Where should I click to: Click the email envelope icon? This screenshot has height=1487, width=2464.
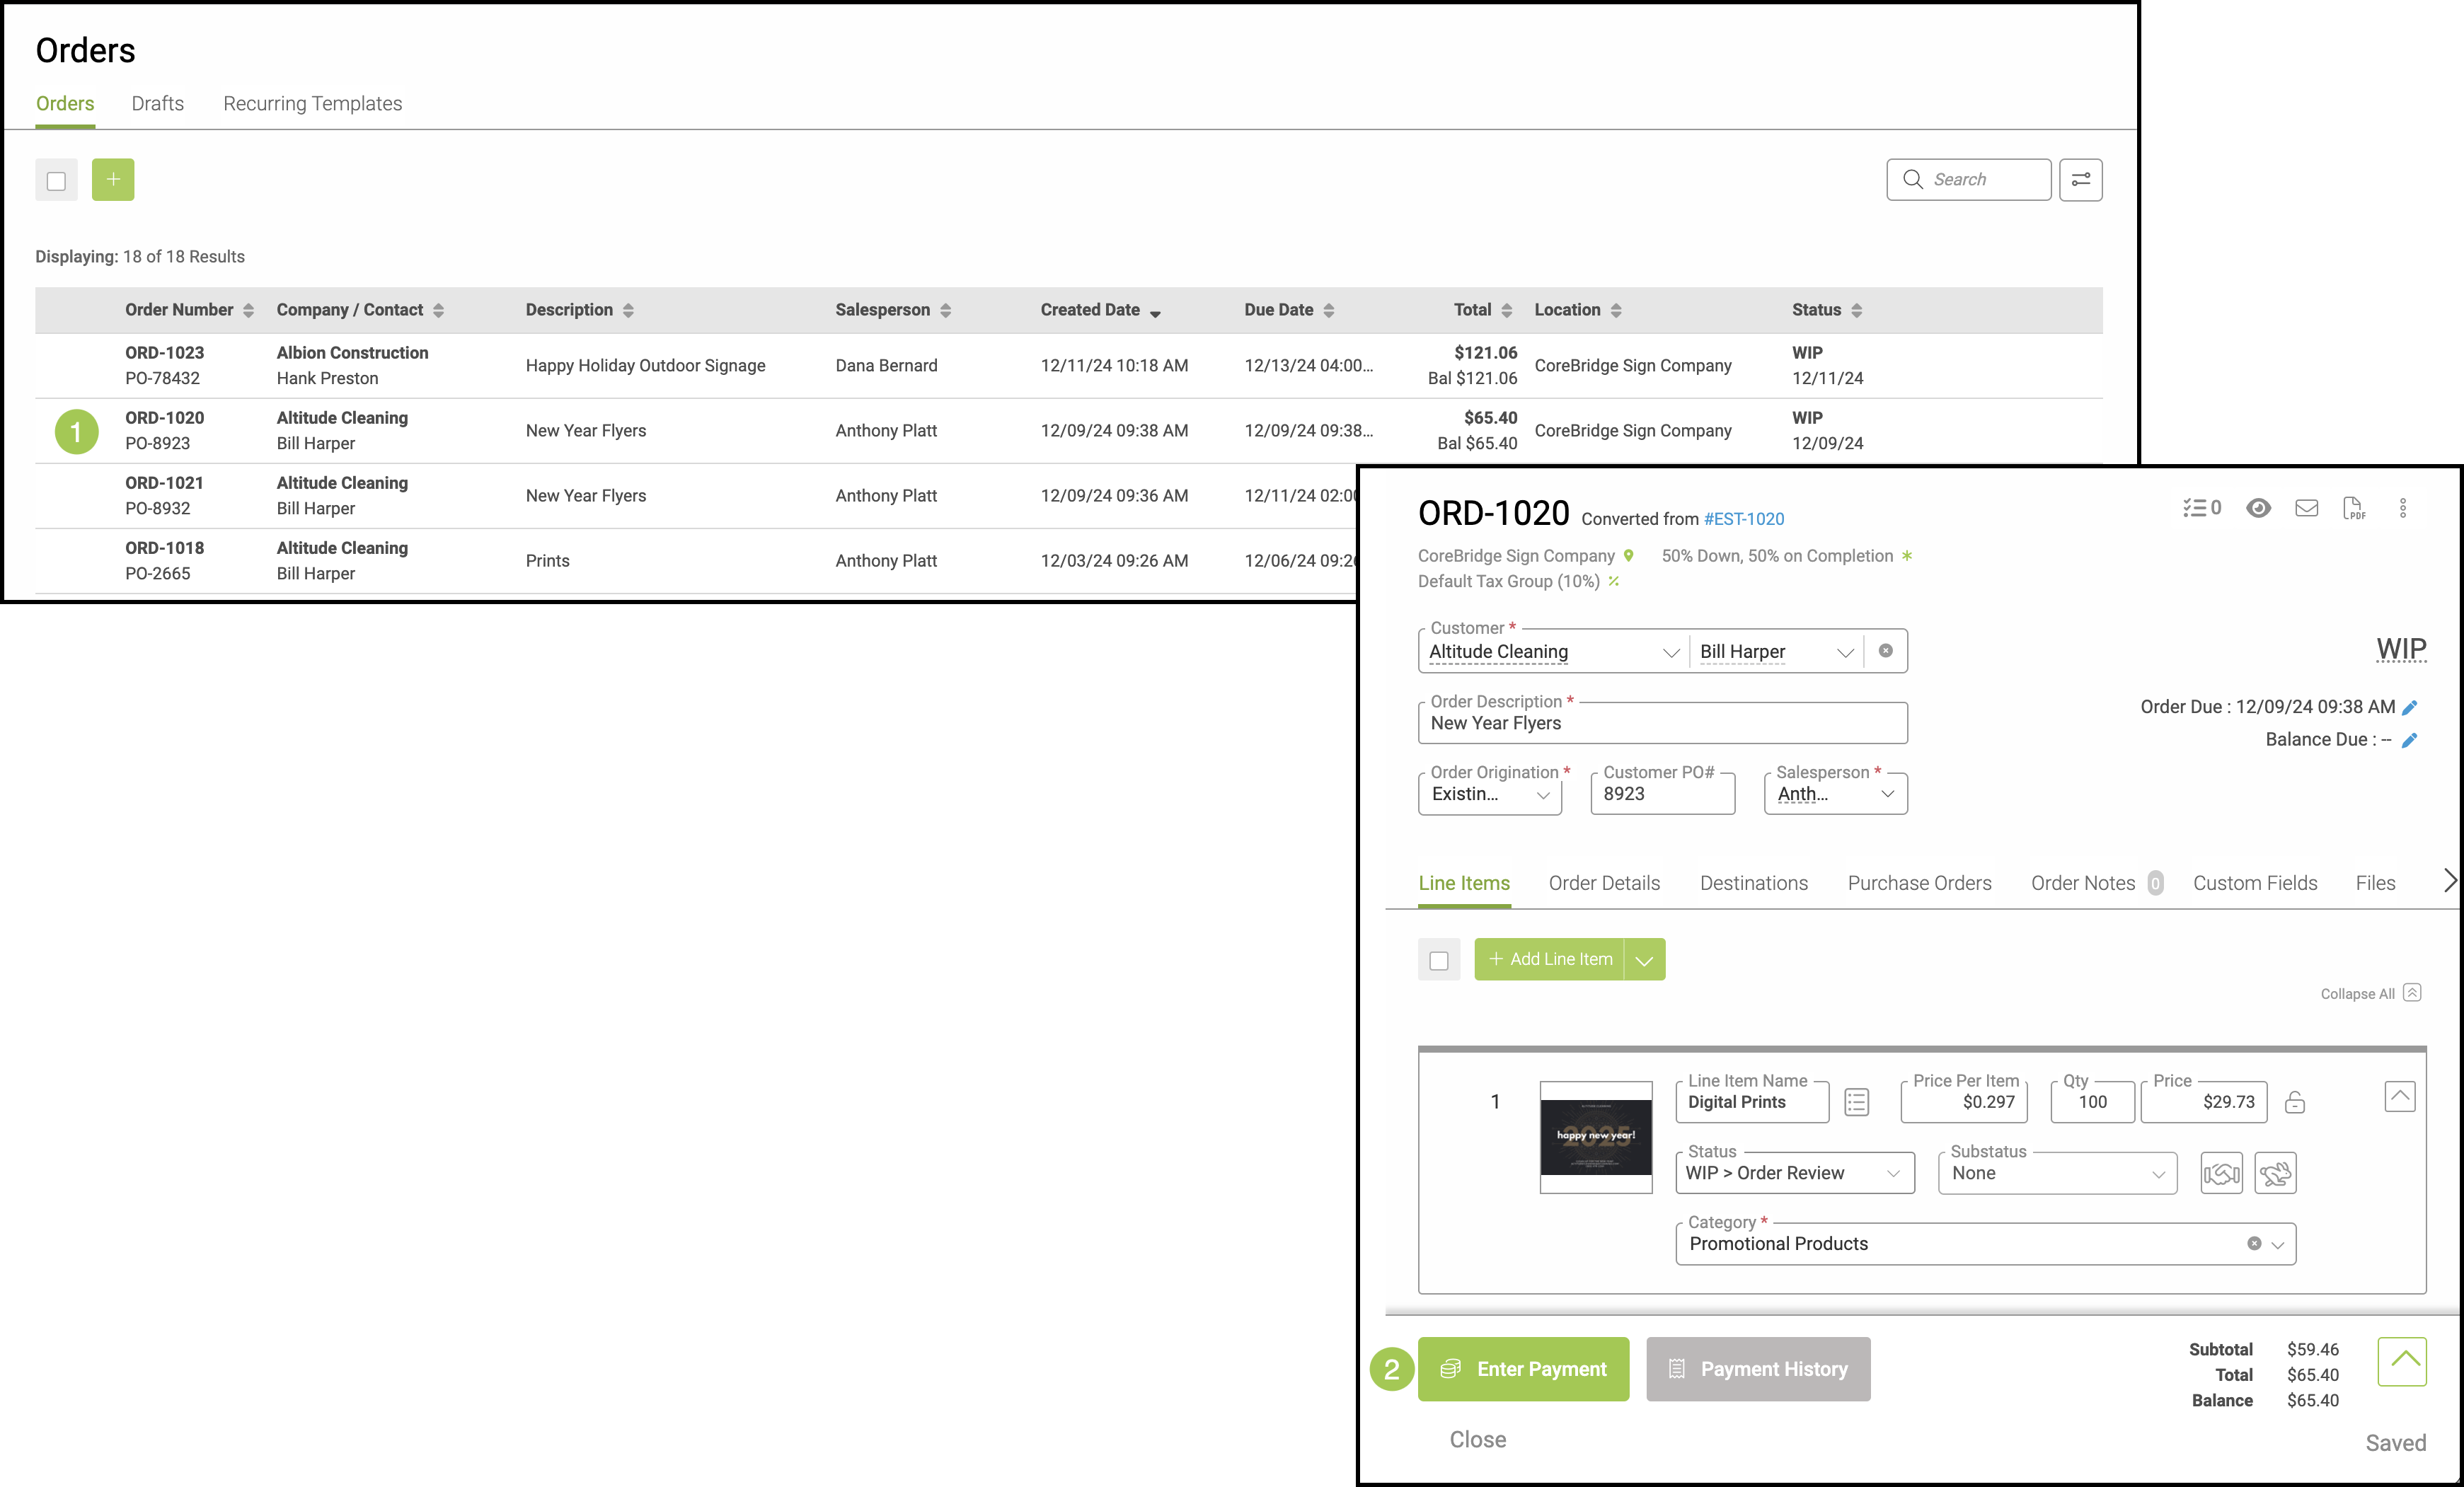(x=2306, y=508)
